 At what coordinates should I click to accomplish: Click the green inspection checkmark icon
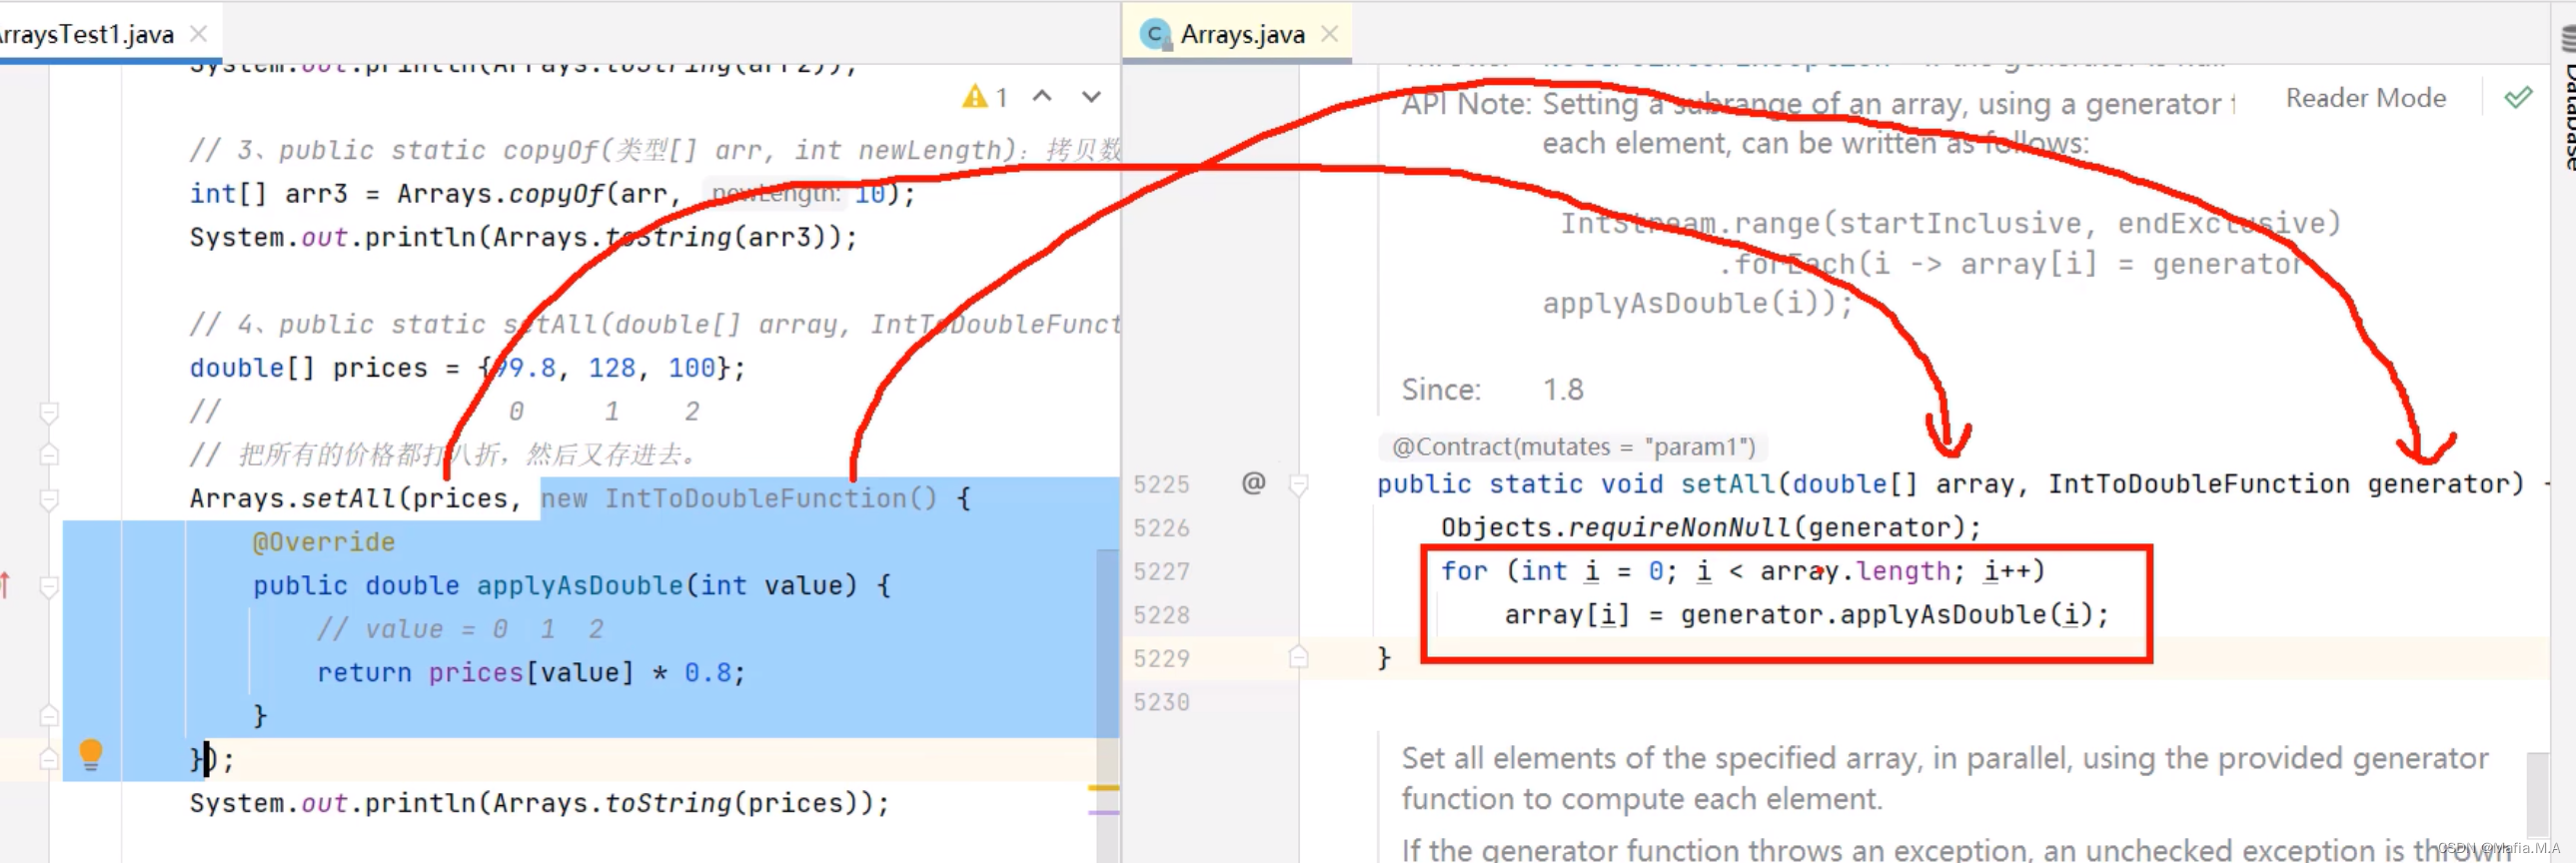point(2517,98)
